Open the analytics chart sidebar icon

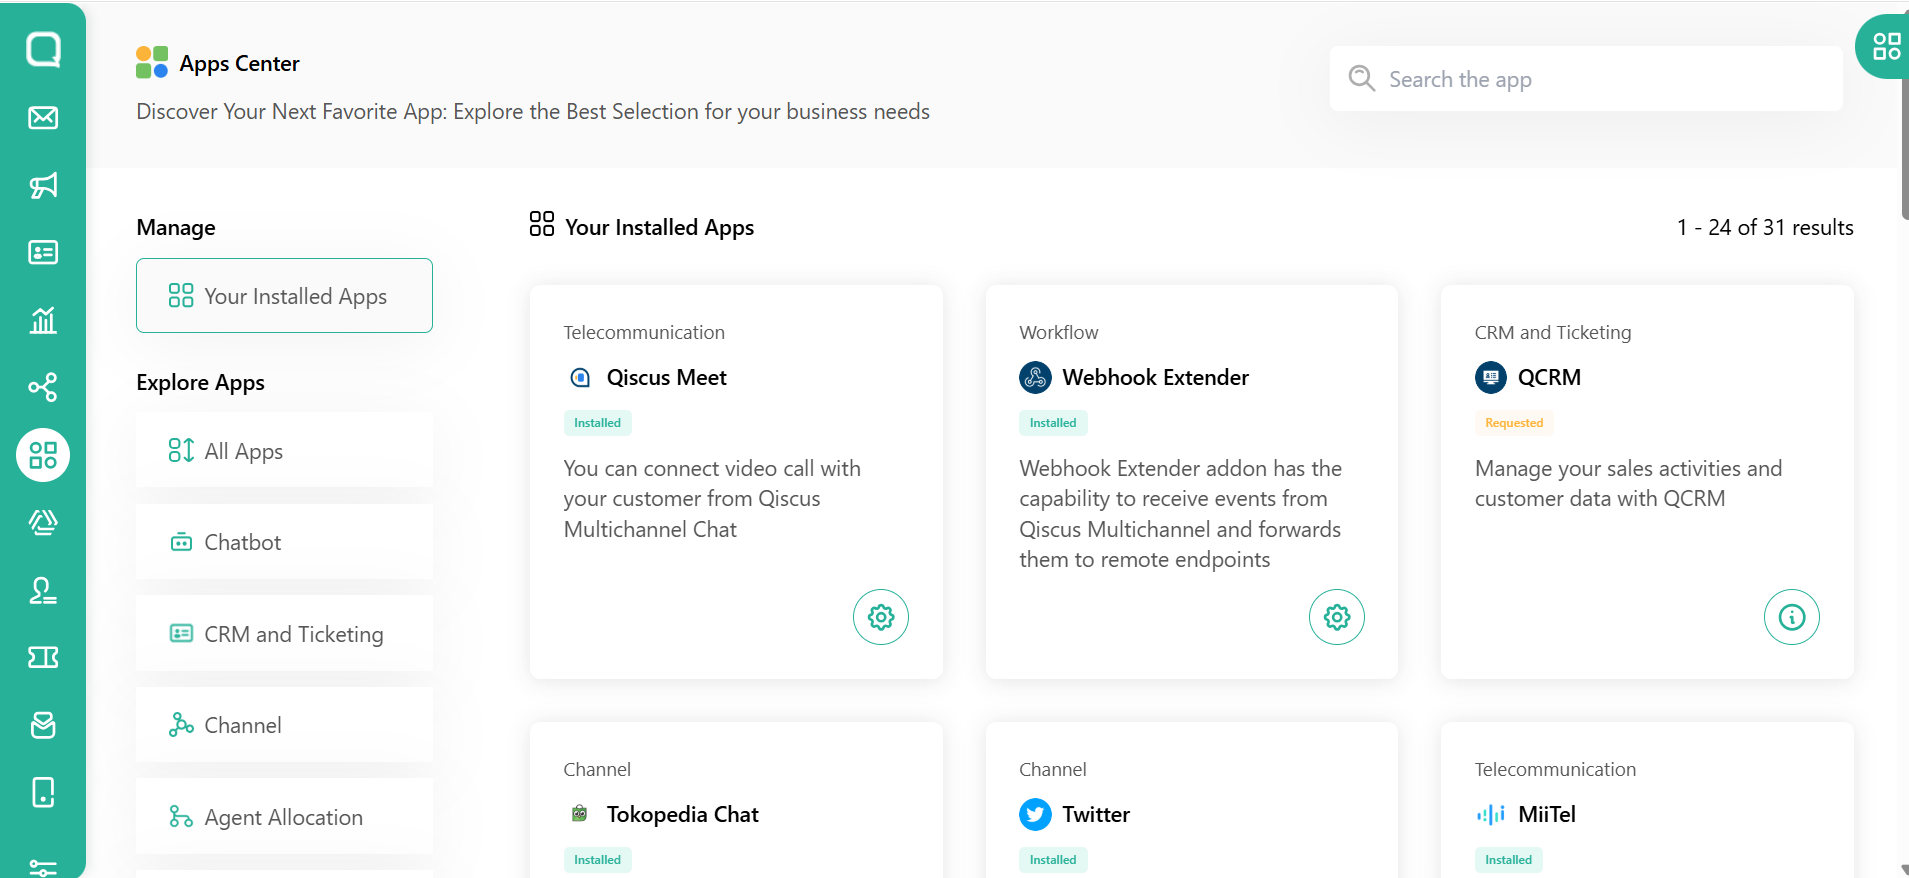coord(43,320)
